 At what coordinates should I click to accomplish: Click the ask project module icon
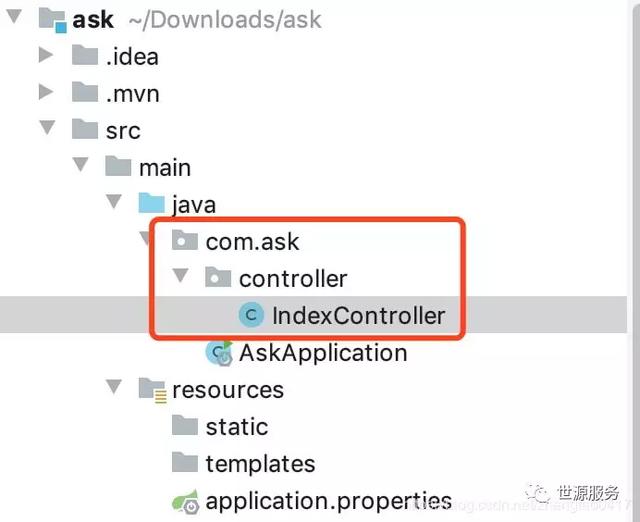(53, 19)
